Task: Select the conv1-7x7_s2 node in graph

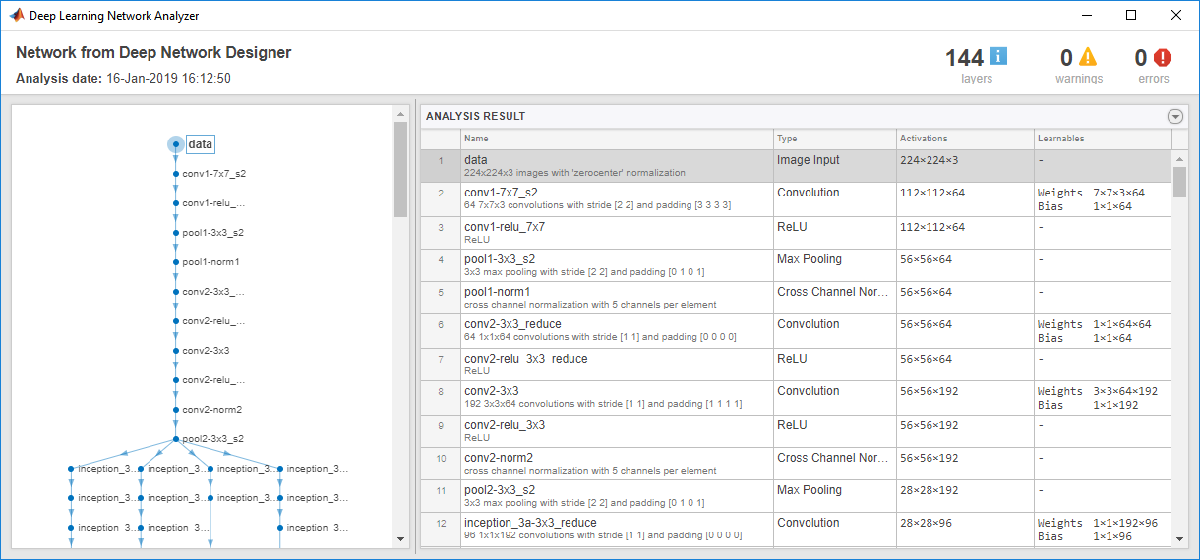Action: (176, 174)
